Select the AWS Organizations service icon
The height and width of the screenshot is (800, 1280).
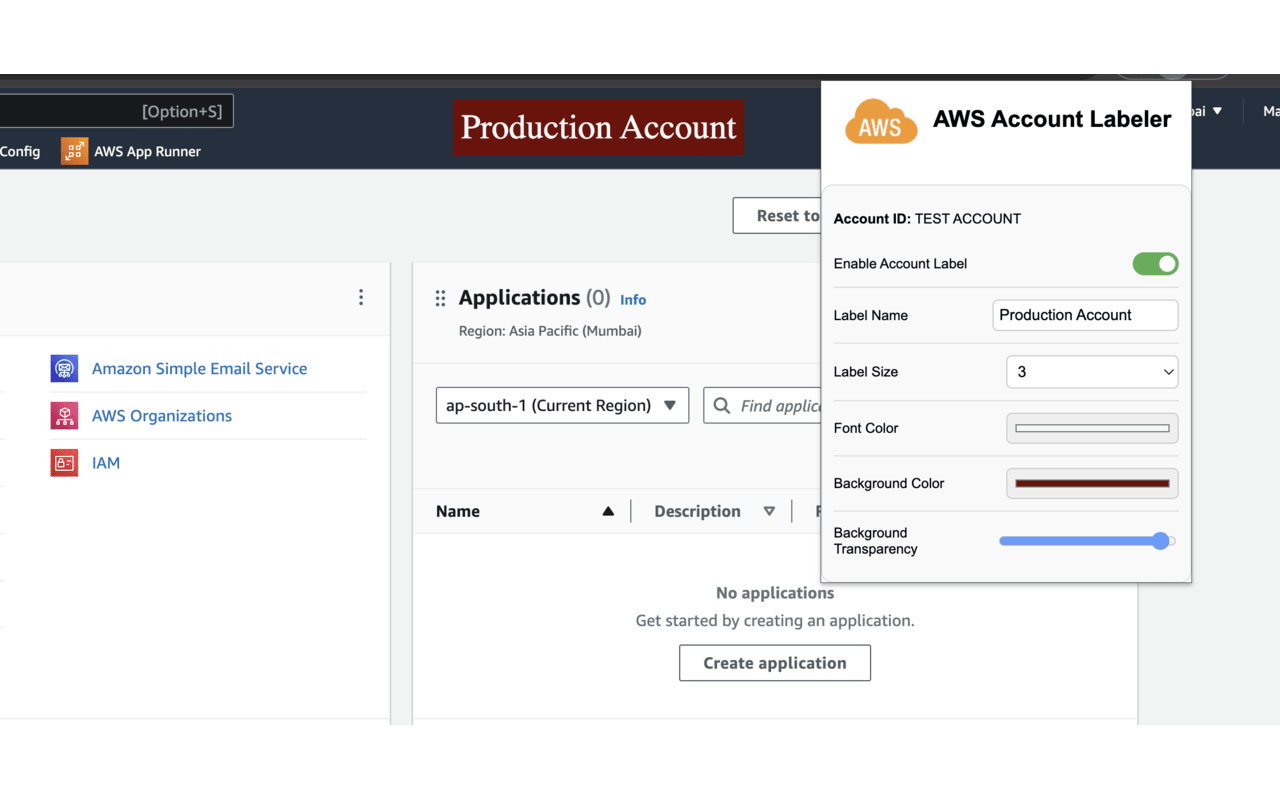pos(64,415)
